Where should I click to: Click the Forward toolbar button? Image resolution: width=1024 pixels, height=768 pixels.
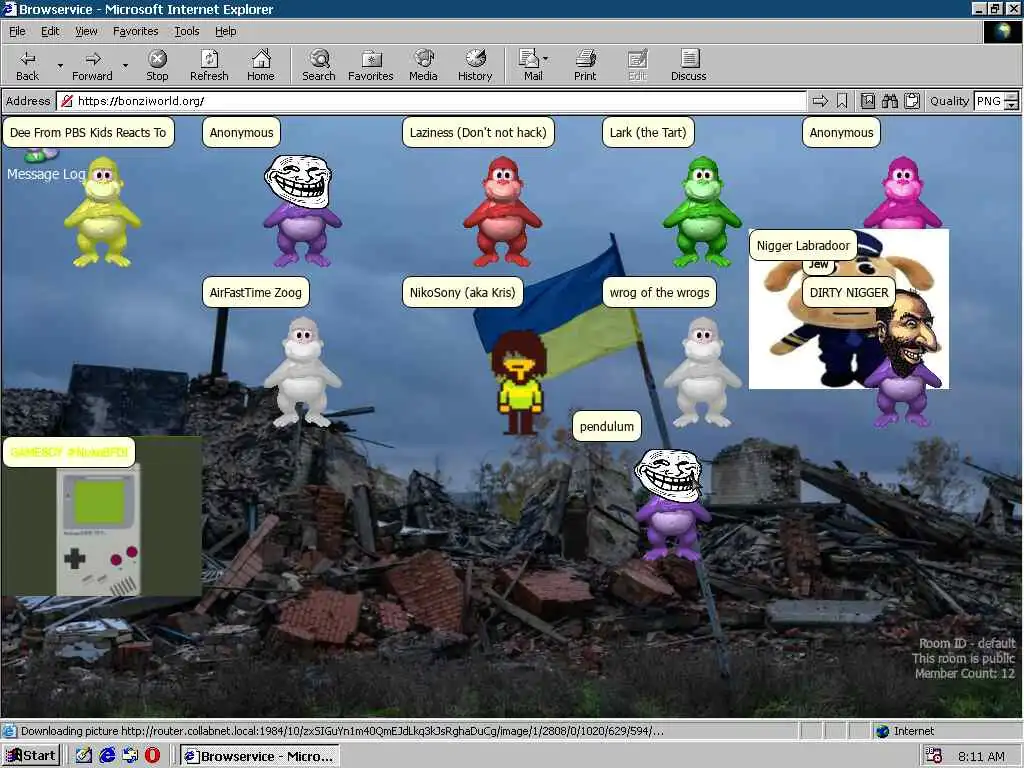click(x=92, y=65)
